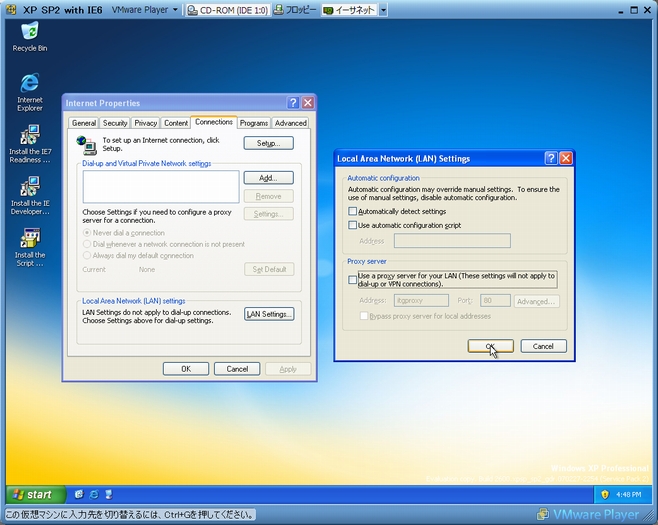658x525 pixels.
Task: Open the Recycle Bin desktop icon
Action: tap(29, 37)
